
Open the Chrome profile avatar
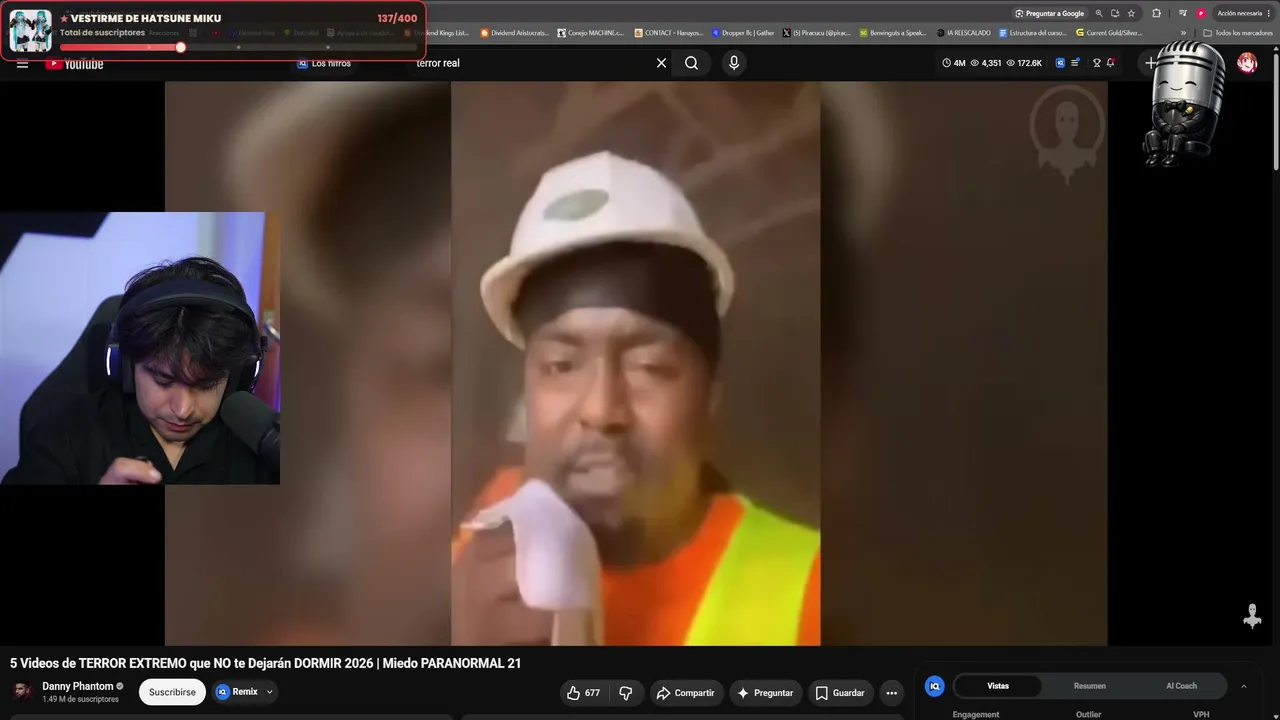pyautogui.click(x=1201, y=13)
